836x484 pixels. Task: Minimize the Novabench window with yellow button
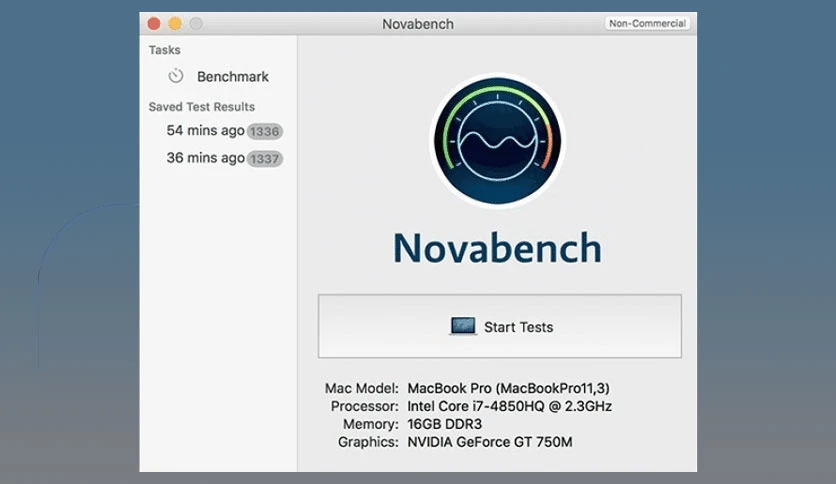coord(175,23)
